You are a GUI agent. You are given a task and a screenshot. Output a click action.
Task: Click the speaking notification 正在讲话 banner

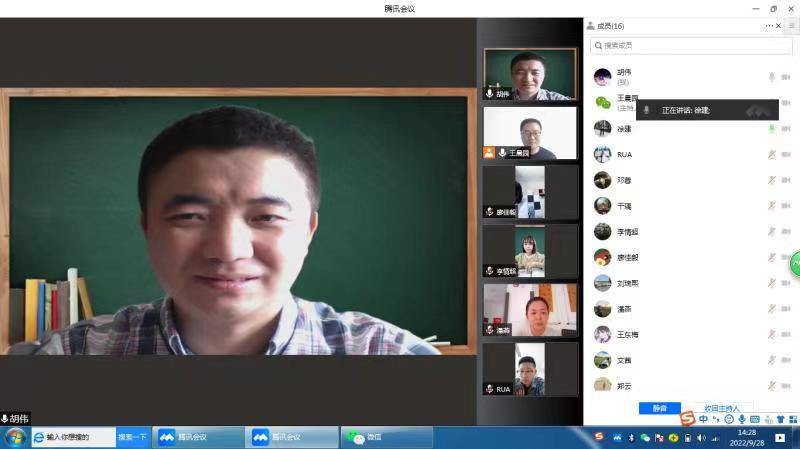pos(707,110)
